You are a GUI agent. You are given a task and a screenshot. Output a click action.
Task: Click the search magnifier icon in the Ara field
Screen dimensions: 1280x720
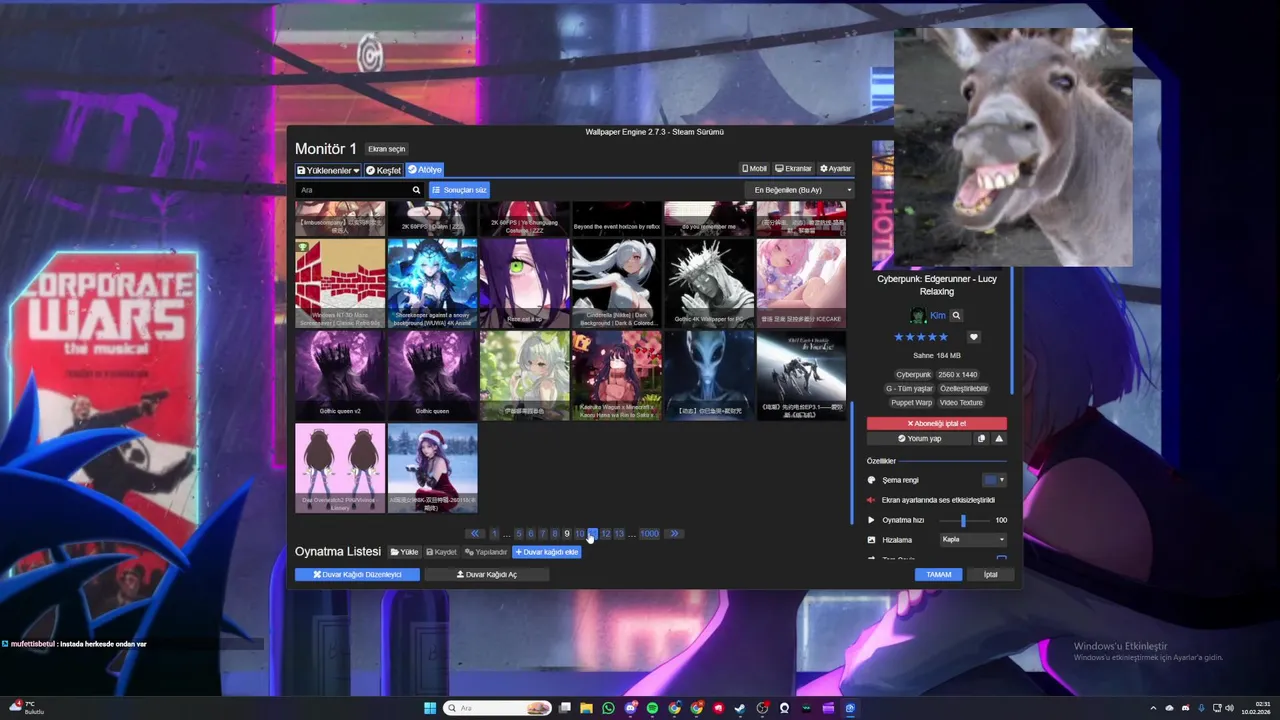click(416, 190)
